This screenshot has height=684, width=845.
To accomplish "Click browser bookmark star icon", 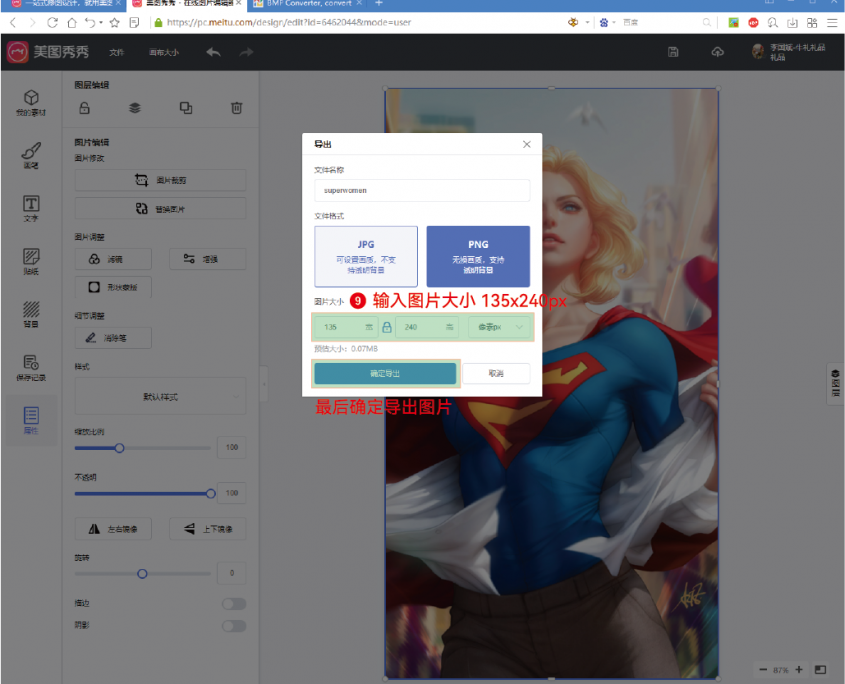I will pyautogui.click(x=114, y=23).
